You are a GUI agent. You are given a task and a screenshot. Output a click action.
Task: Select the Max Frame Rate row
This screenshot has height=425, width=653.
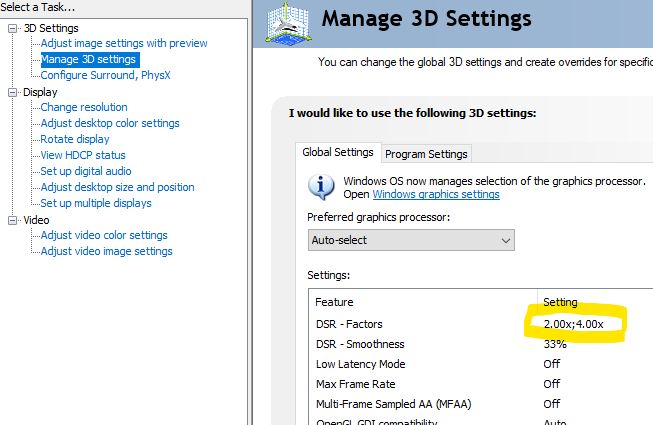click(481, 384)
